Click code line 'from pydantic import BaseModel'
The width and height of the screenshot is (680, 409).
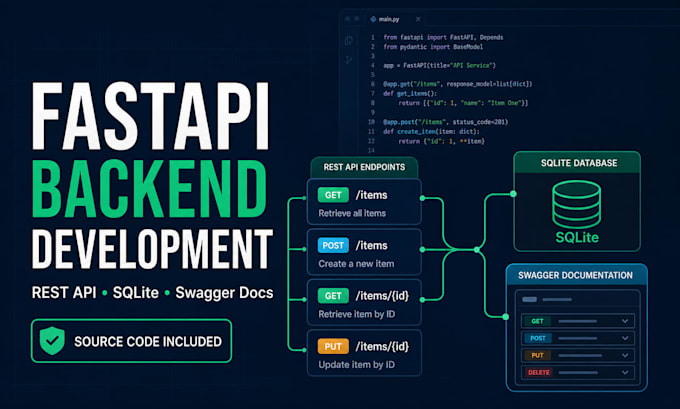coord(433,47)
